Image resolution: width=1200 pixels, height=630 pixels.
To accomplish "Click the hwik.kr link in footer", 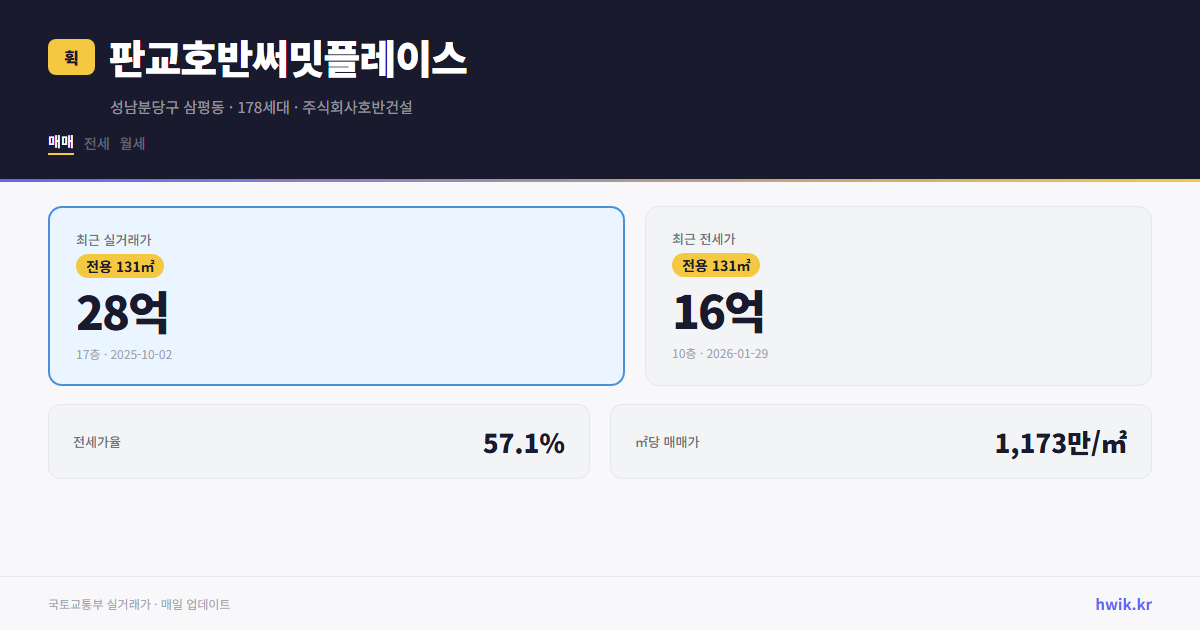I will (1122, 603).
